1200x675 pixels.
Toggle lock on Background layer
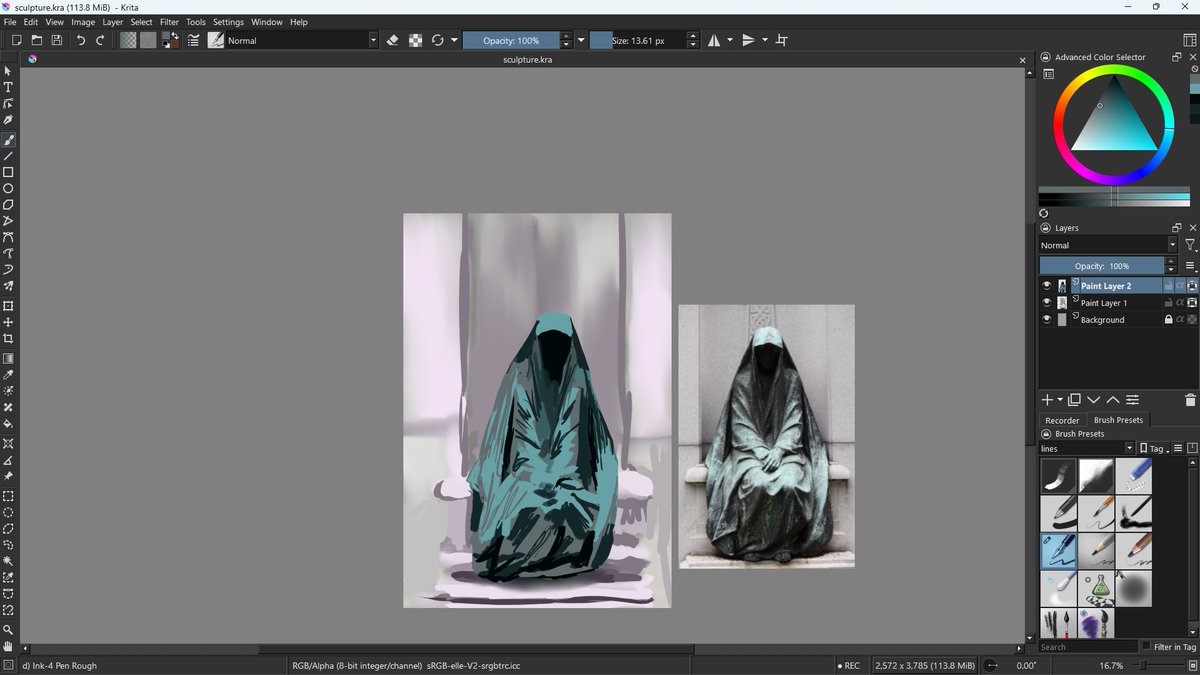coord(1168,320)
